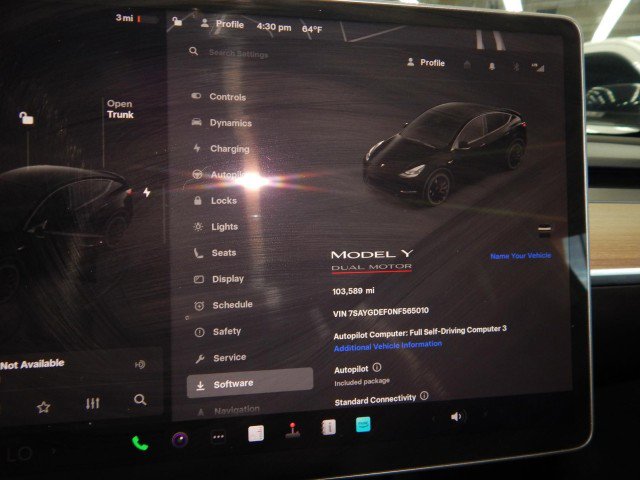Open the media equalizer sliders icon
640x480 pixels.
[93, 404]
